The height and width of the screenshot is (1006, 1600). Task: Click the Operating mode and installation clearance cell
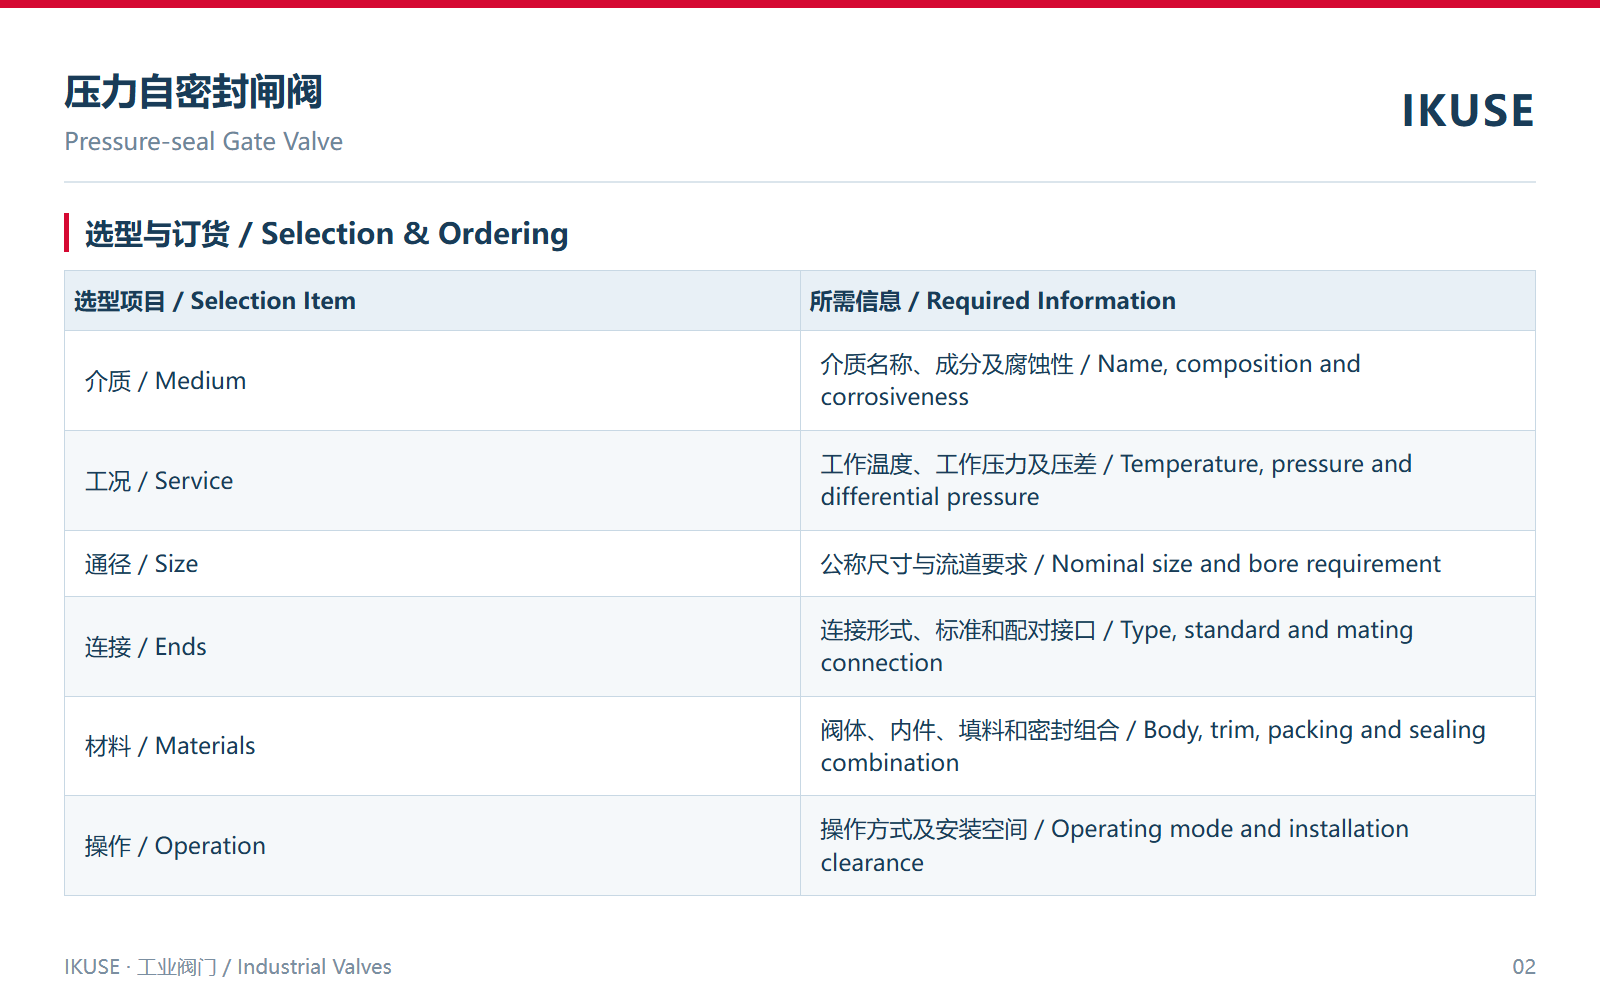(x=1168, y=846)
